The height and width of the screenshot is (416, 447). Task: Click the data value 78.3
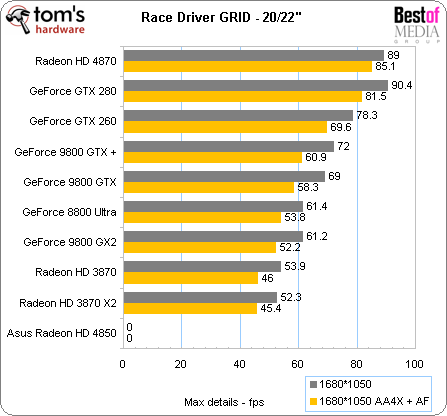[367, 115]
